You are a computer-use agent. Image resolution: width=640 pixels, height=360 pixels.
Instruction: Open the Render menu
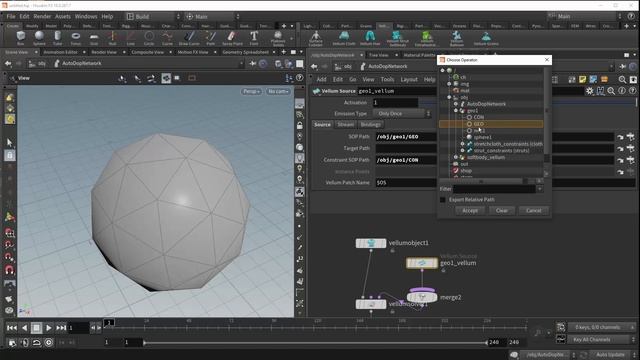(42, 16)
